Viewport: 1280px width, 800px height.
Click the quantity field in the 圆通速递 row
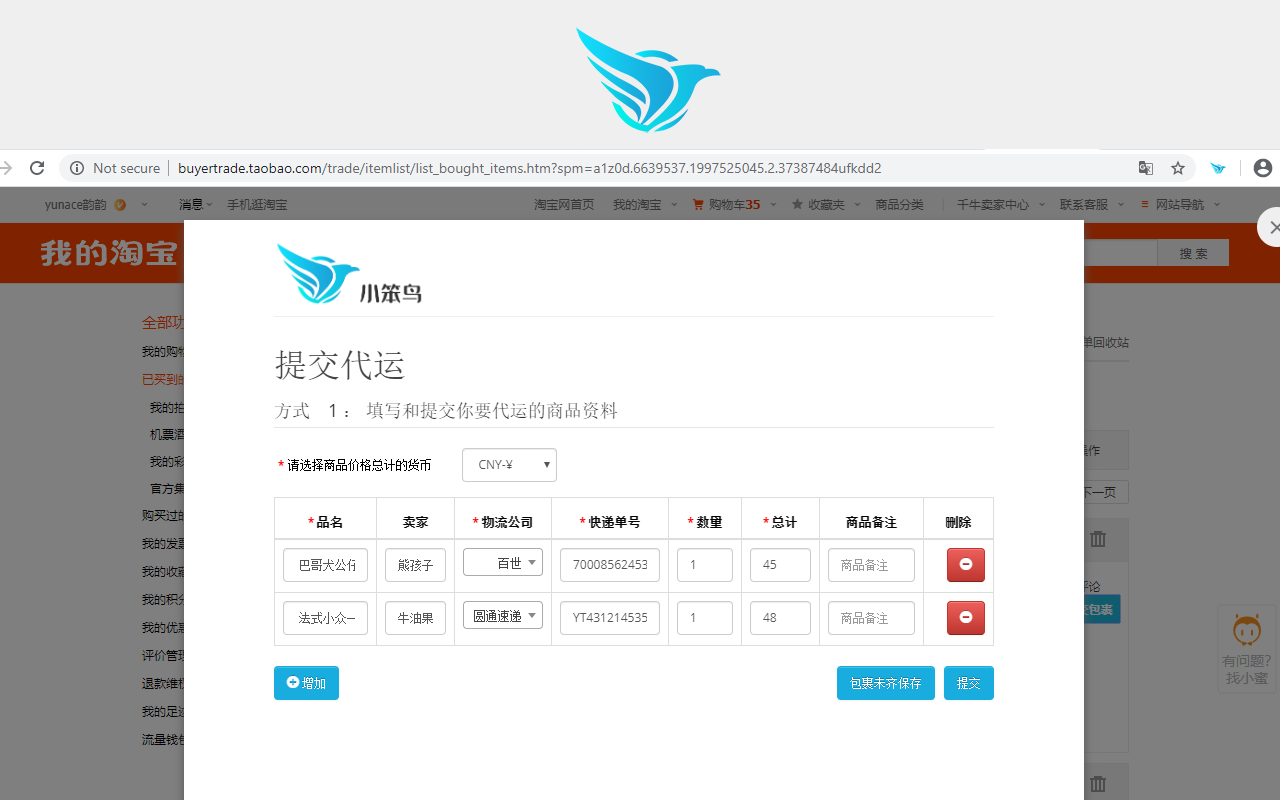tap(705, 618)
